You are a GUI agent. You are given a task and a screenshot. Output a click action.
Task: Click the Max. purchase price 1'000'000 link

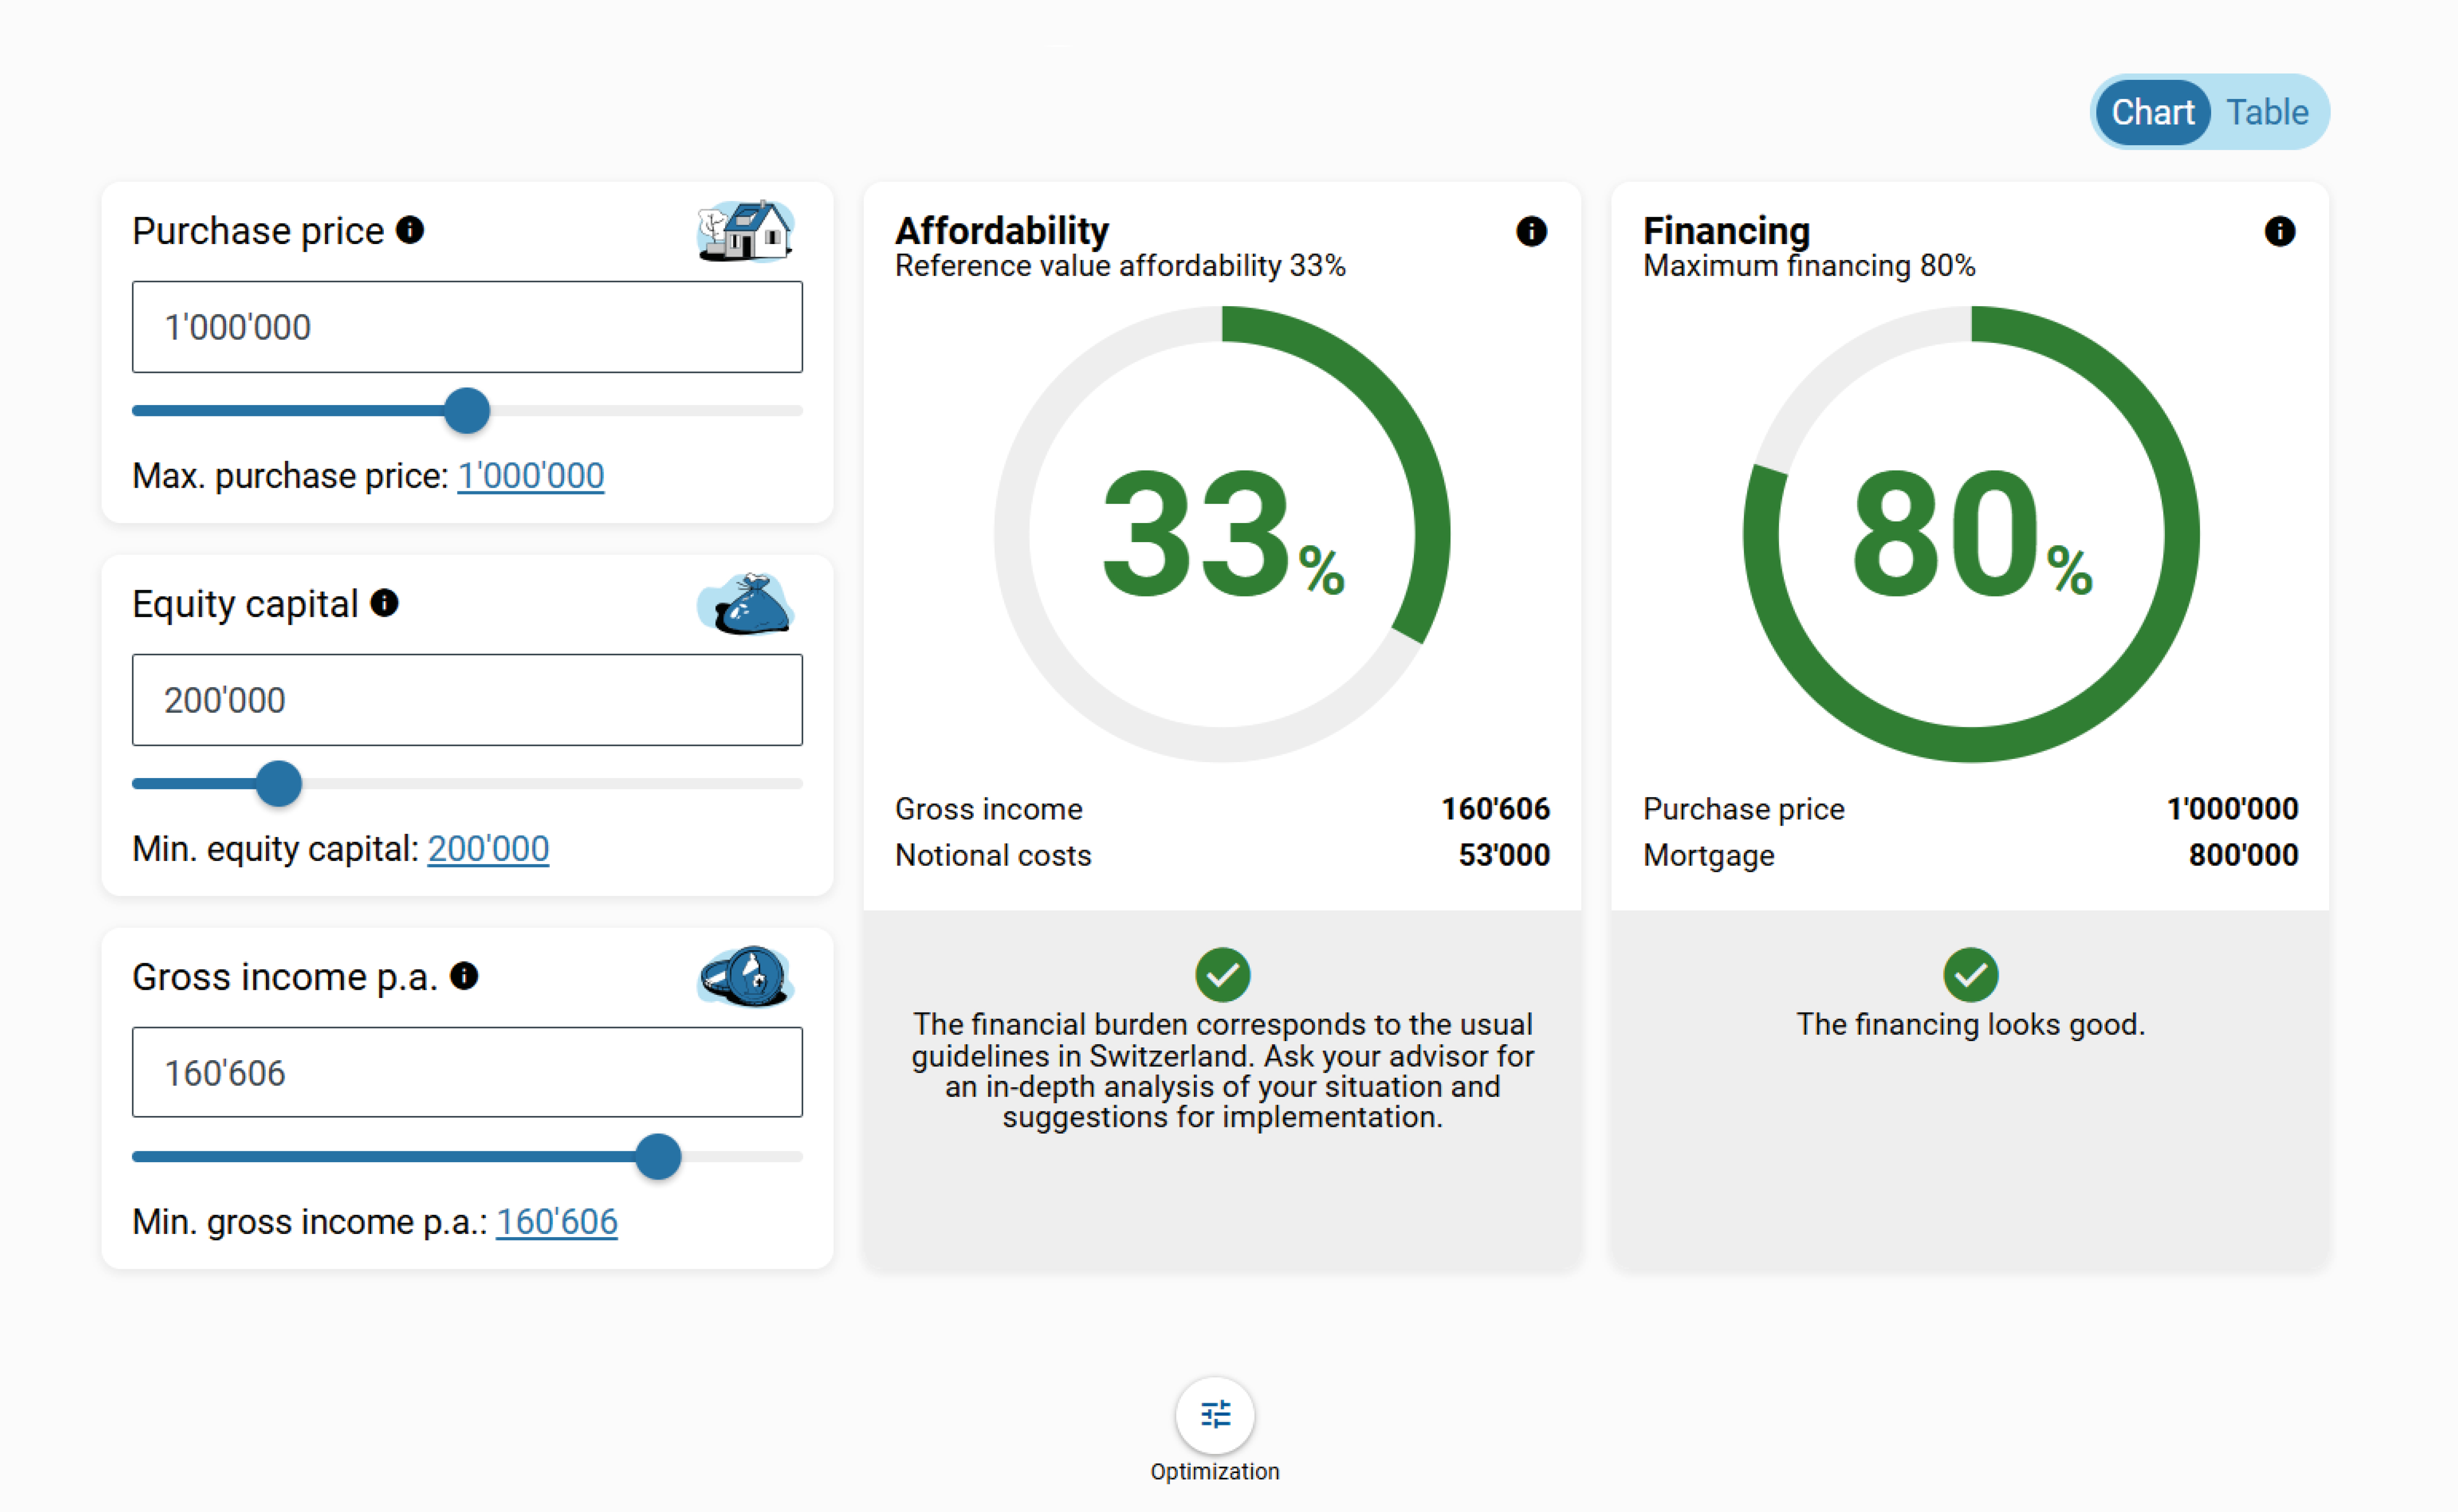click(x=530, y=476)
